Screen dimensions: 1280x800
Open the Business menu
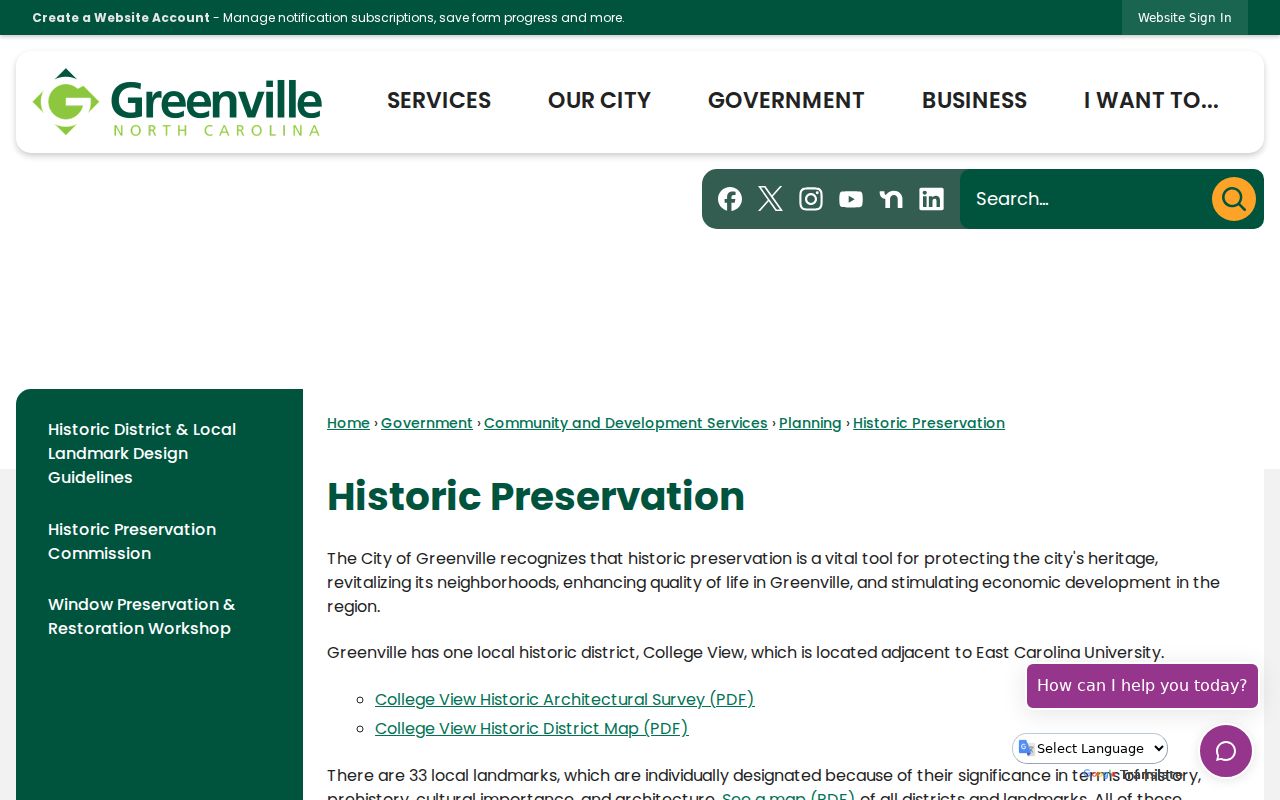pos(974,101)
